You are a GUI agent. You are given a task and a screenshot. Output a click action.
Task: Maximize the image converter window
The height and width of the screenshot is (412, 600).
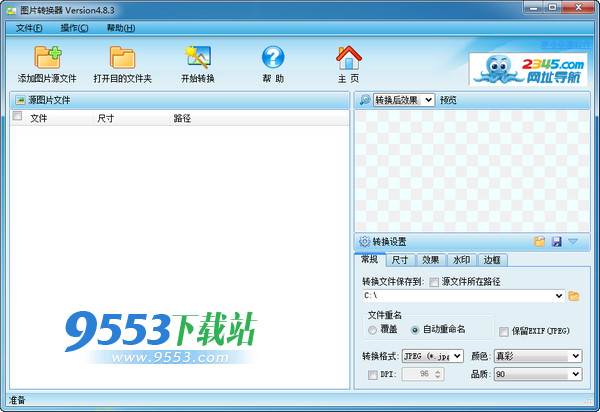(553, 7)
